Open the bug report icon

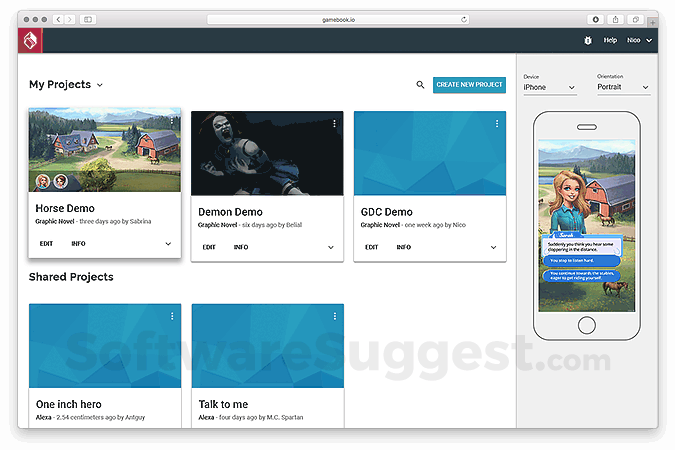(x=588, y=40)
